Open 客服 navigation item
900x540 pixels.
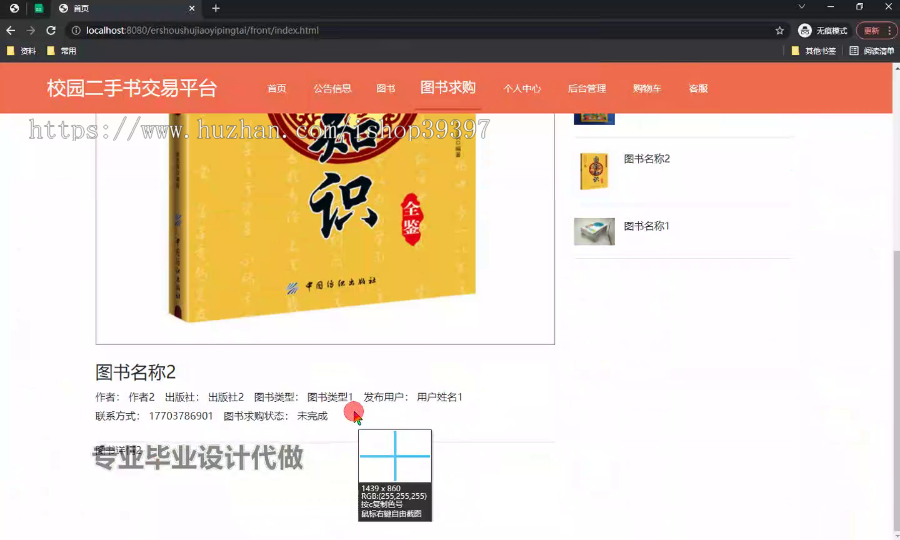tap(698, 88)
